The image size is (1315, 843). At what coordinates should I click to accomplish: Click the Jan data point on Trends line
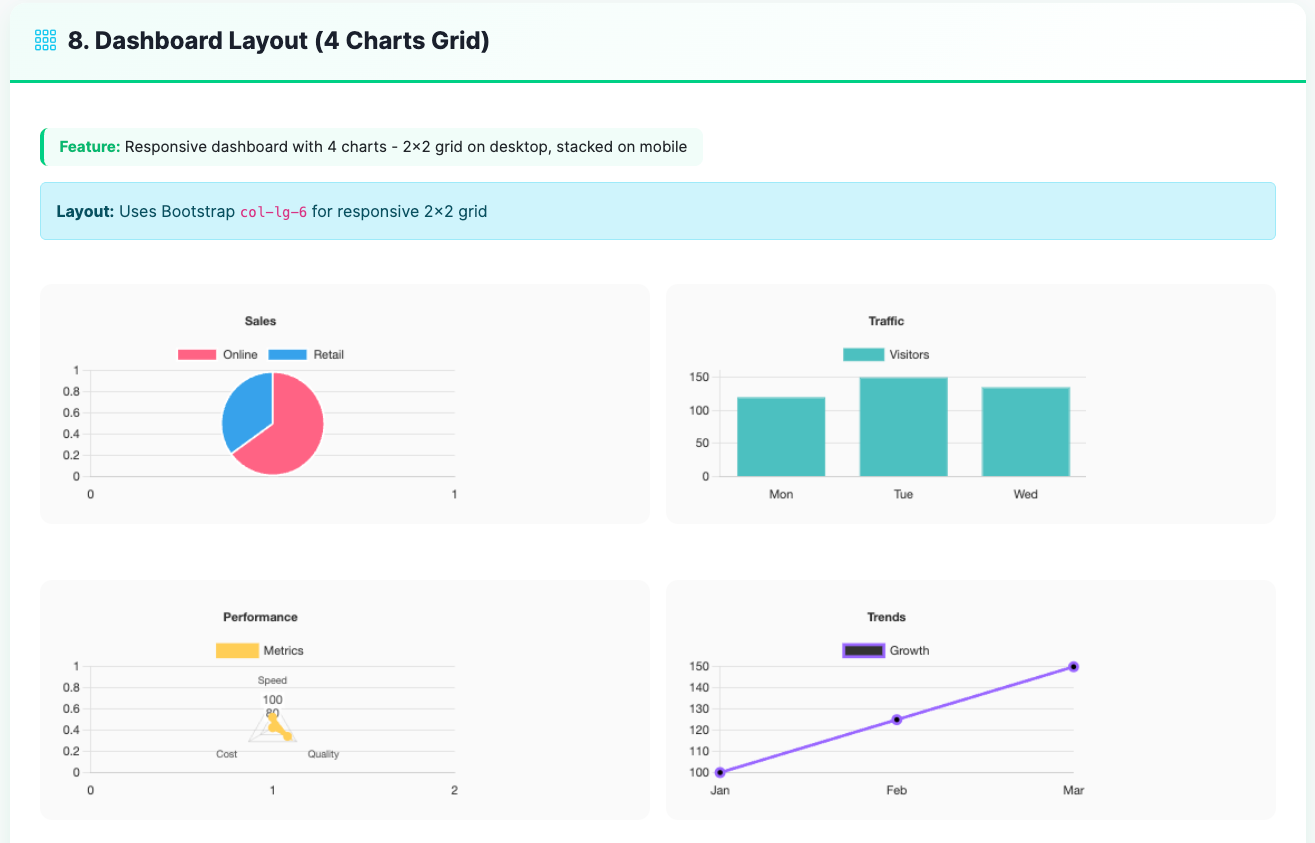pyautogui.click(x=720, y=772)
